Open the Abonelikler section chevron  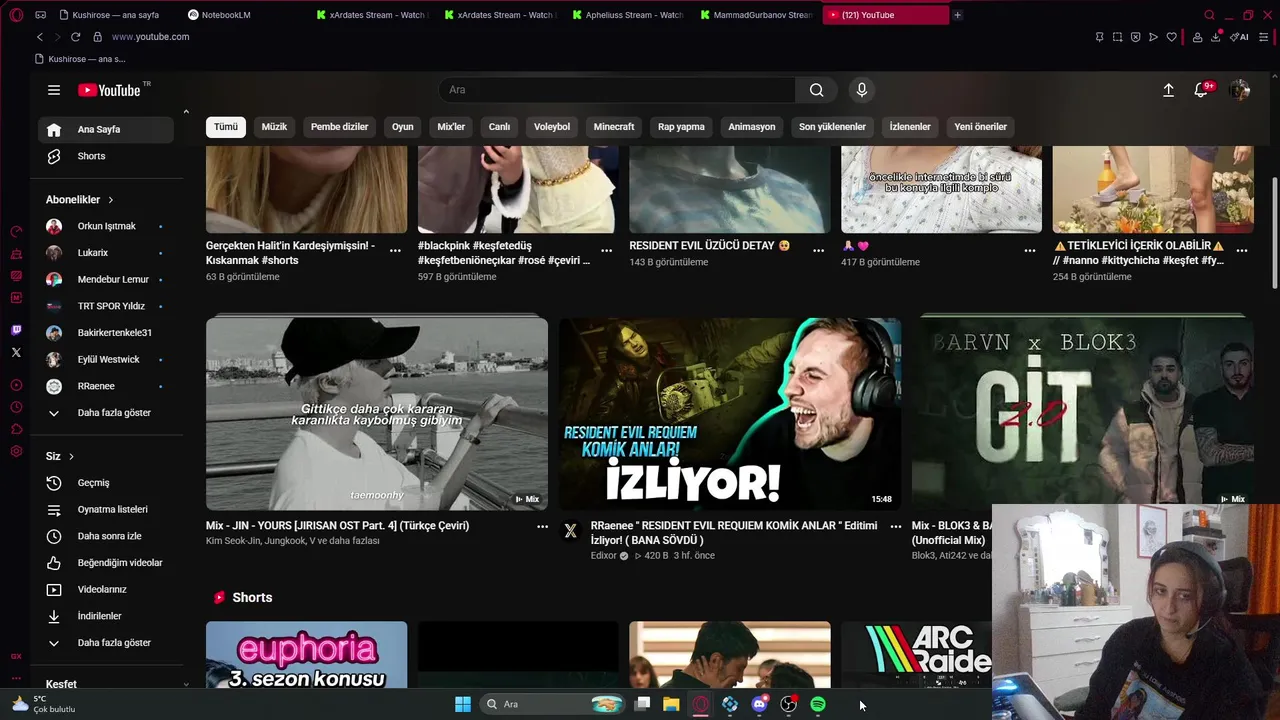[111, 200]
